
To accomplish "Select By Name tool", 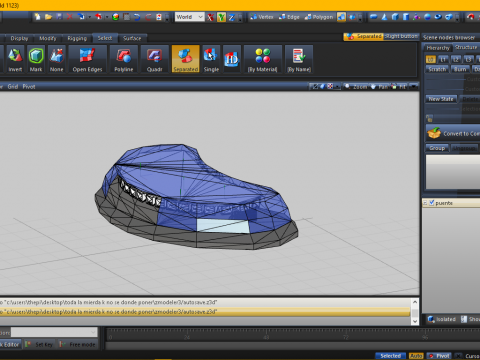I will pos(299,59).
